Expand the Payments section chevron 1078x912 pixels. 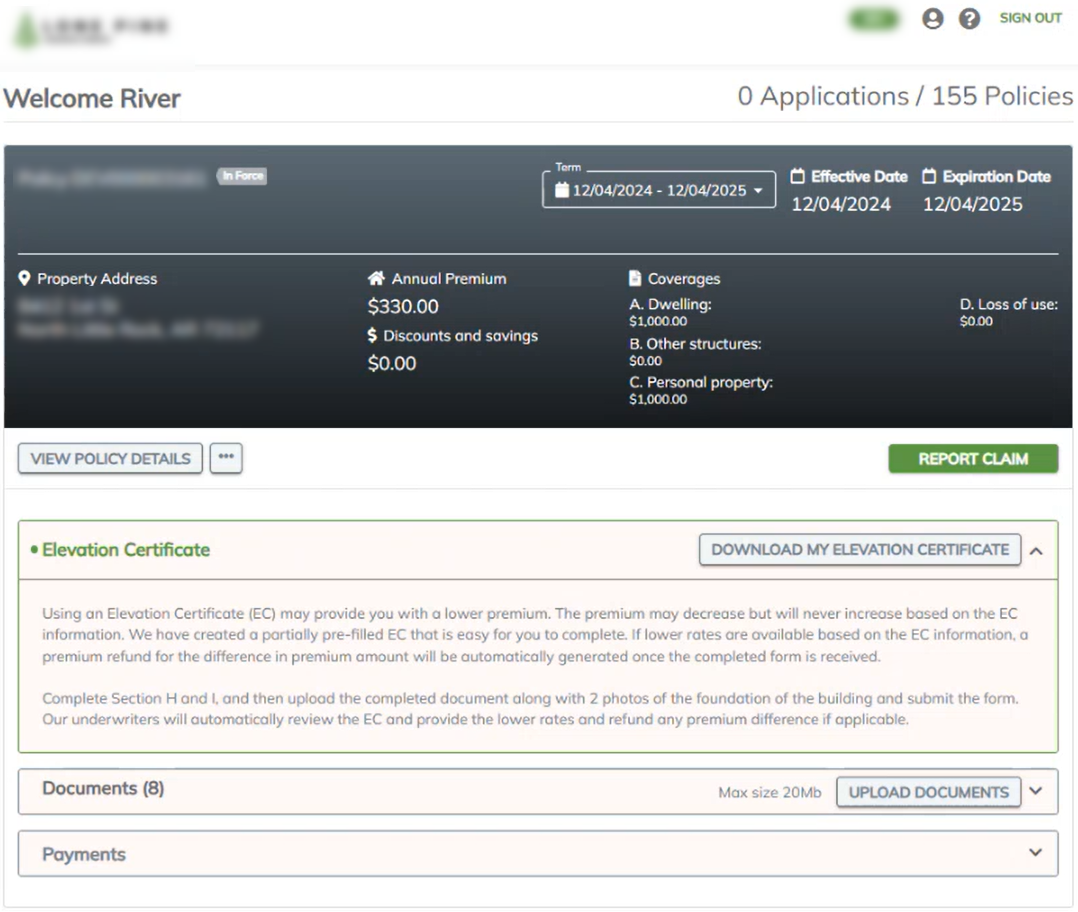(1036, 853)
